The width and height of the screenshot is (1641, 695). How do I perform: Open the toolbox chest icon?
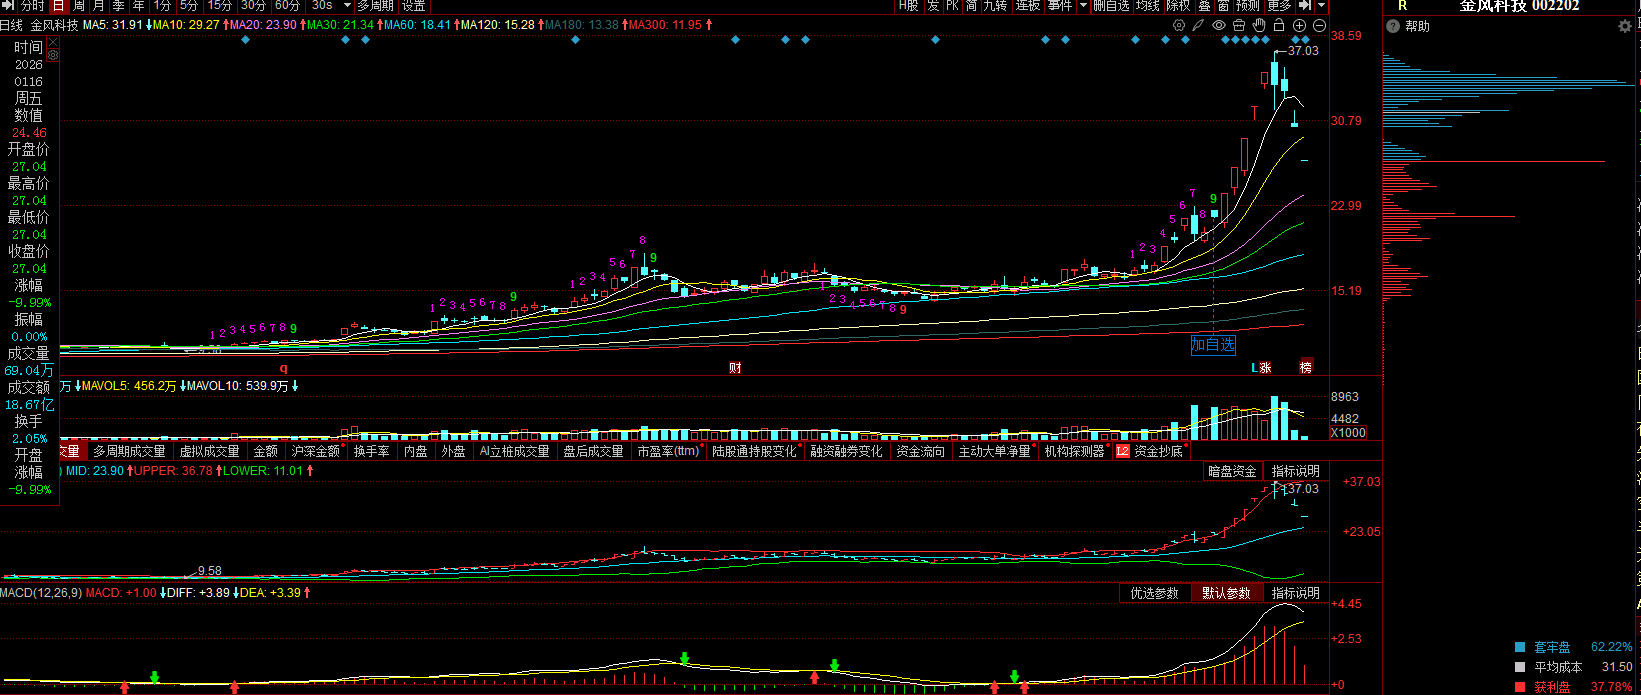[1238, 25]
